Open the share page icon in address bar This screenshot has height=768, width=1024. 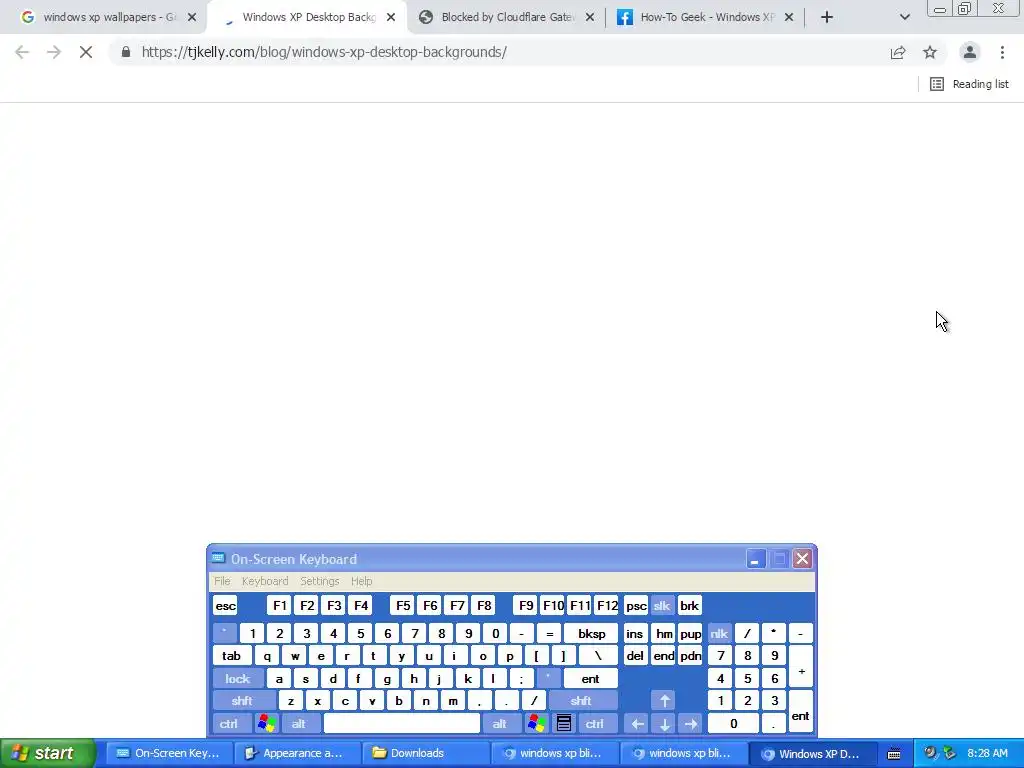[x=898, y=52]
